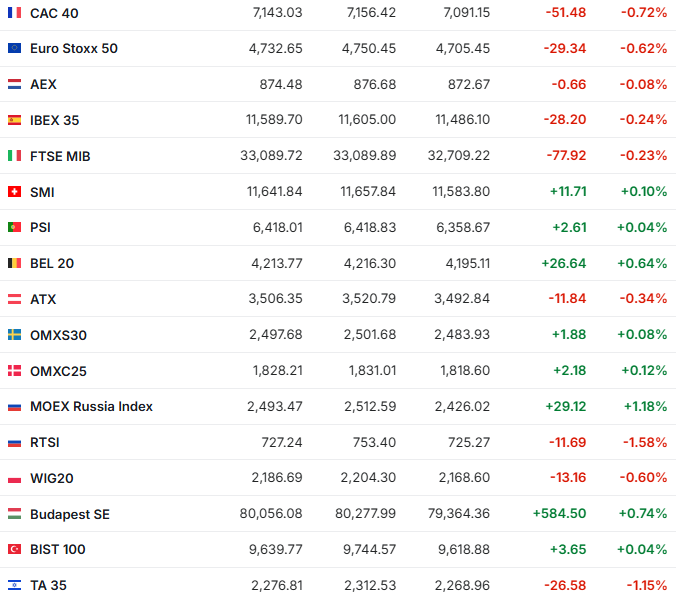Screen dimensions: 676x595
Task: Click the Spain flag icon beside IBEX 35
Action: [x=14, y=120]
